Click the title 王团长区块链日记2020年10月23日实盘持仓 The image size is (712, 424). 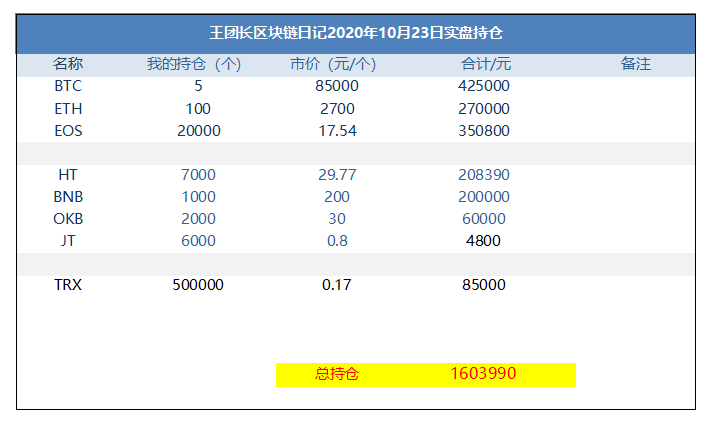tap(356, 33)
